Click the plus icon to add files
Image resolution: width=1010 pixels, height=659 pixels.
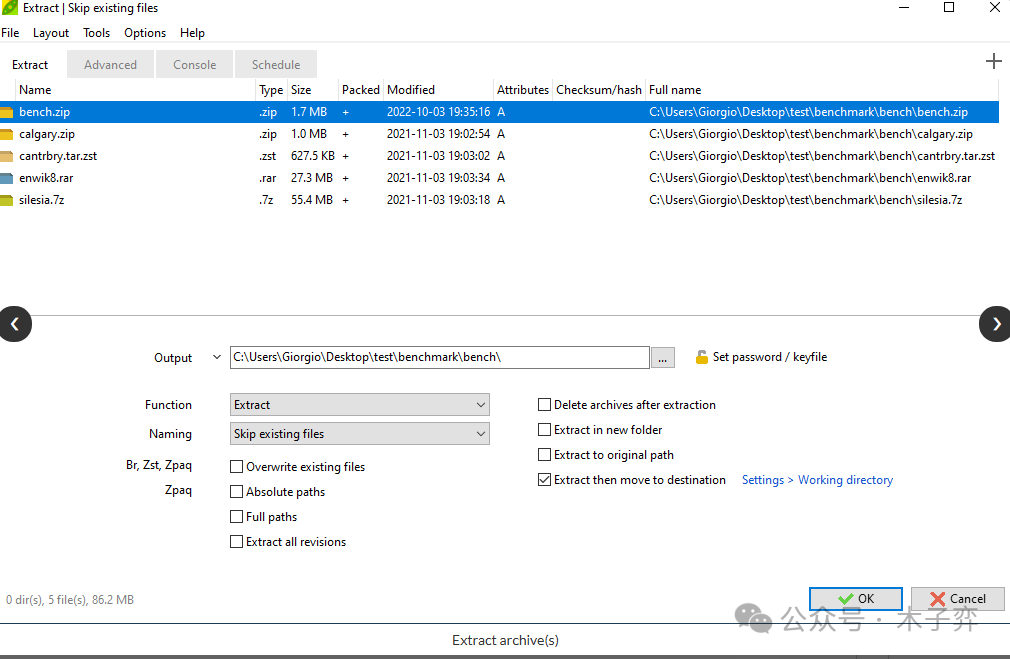pyautogui.click(x=993, y=62)
